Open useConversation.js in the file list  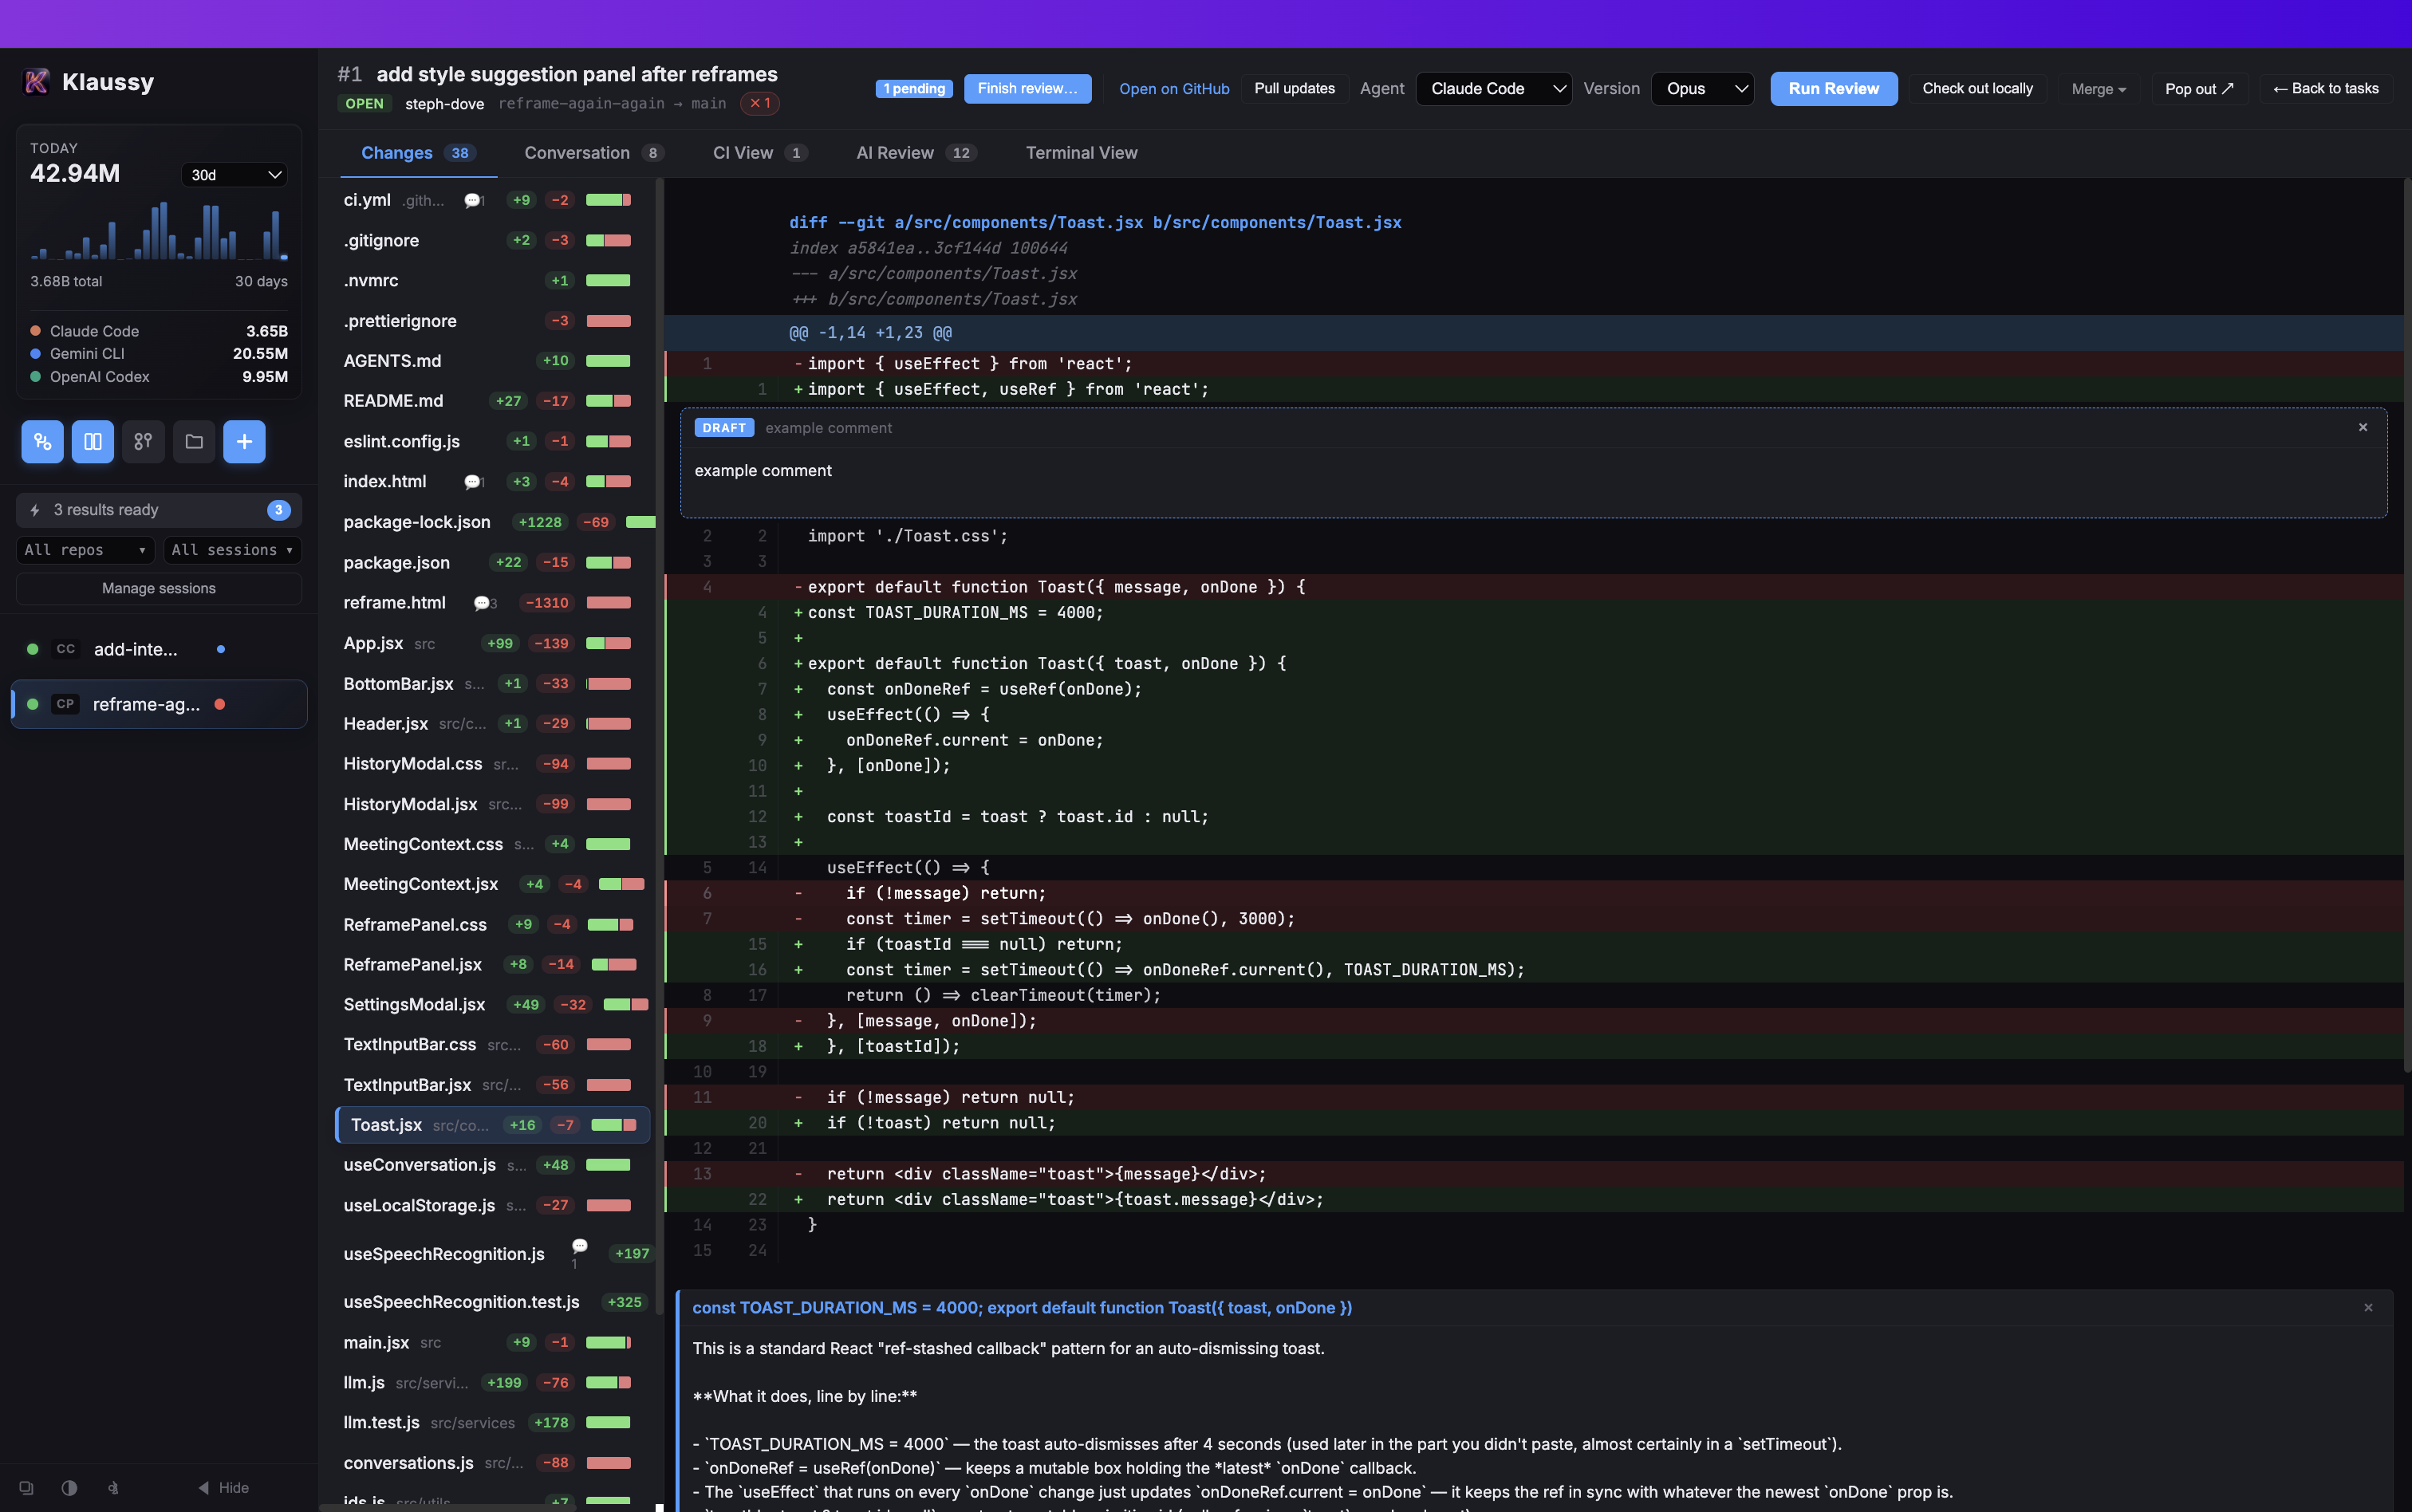point(494,1165)
